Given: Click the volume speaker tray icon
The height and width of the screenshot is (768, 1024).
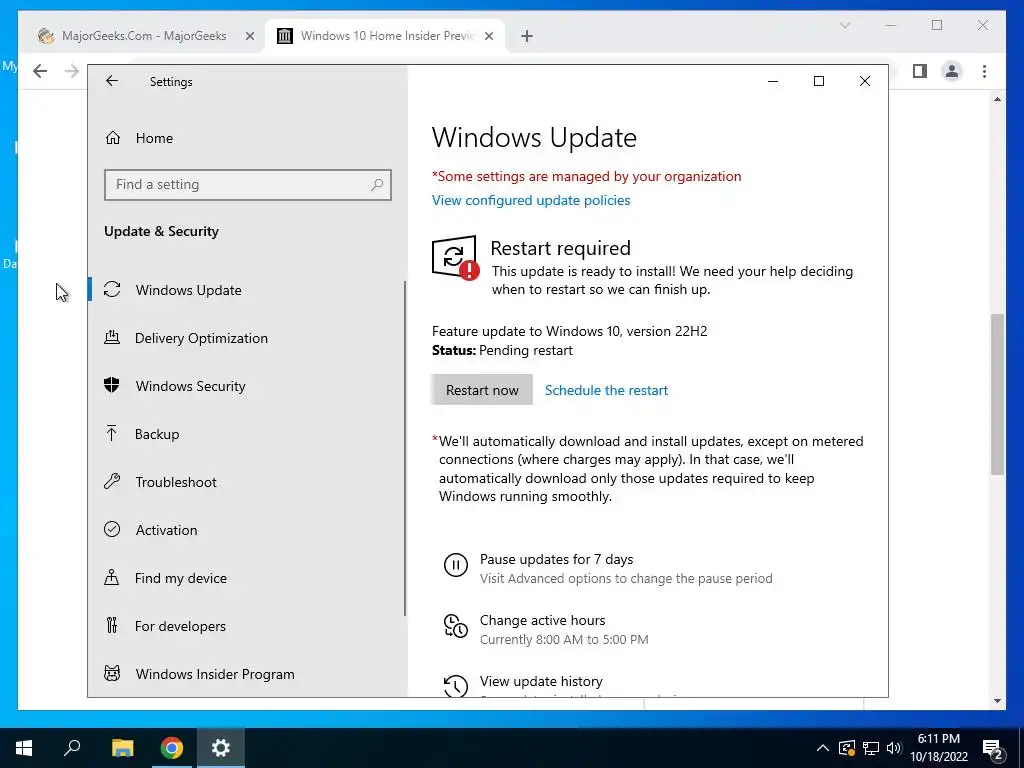Looking at the screenshot, I should (x=894, y=748).
